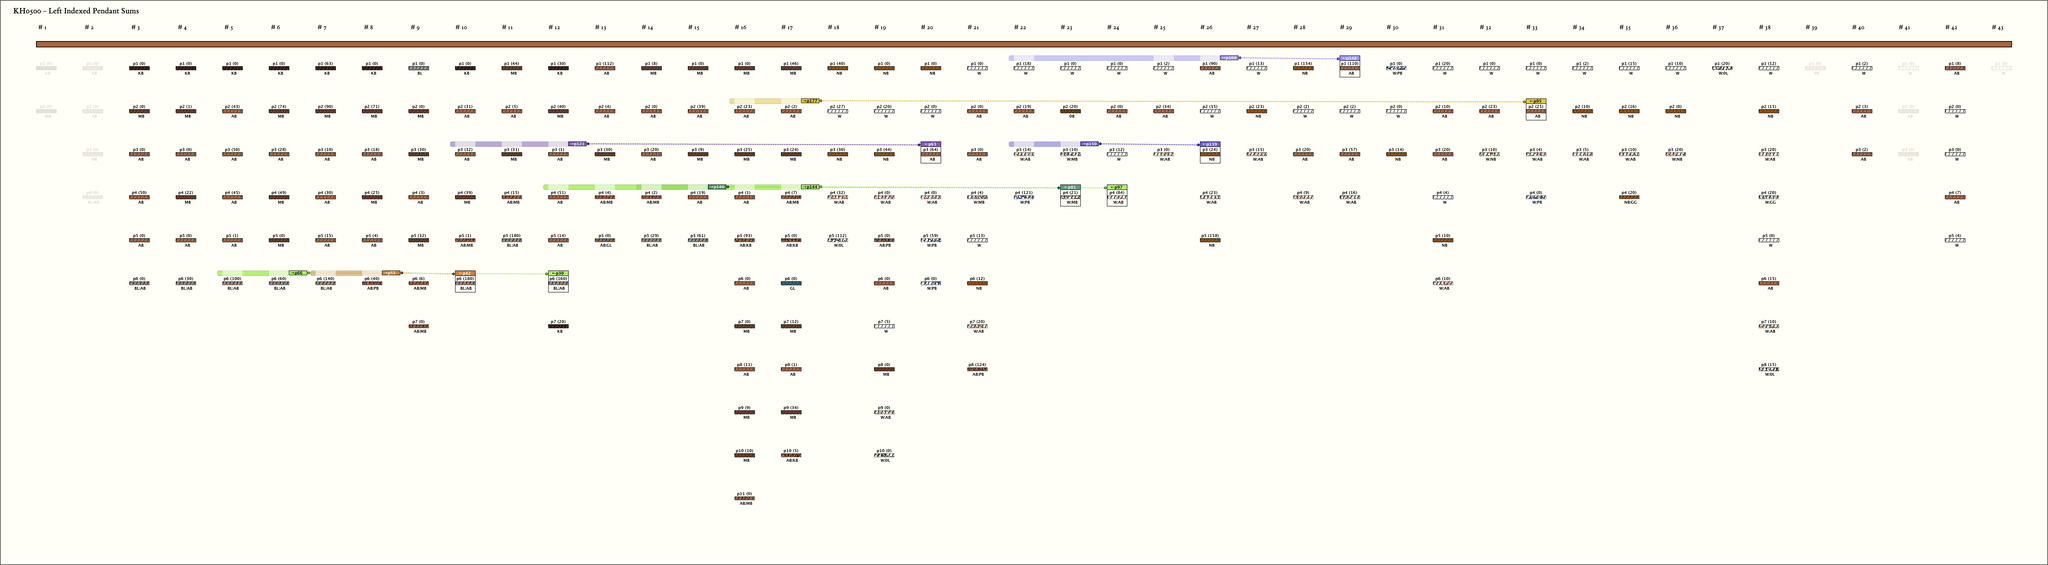Image resolution: width=2048 pixels, height=565 pixels.
Task: Select column header # 43
Action: (1997, 27)
